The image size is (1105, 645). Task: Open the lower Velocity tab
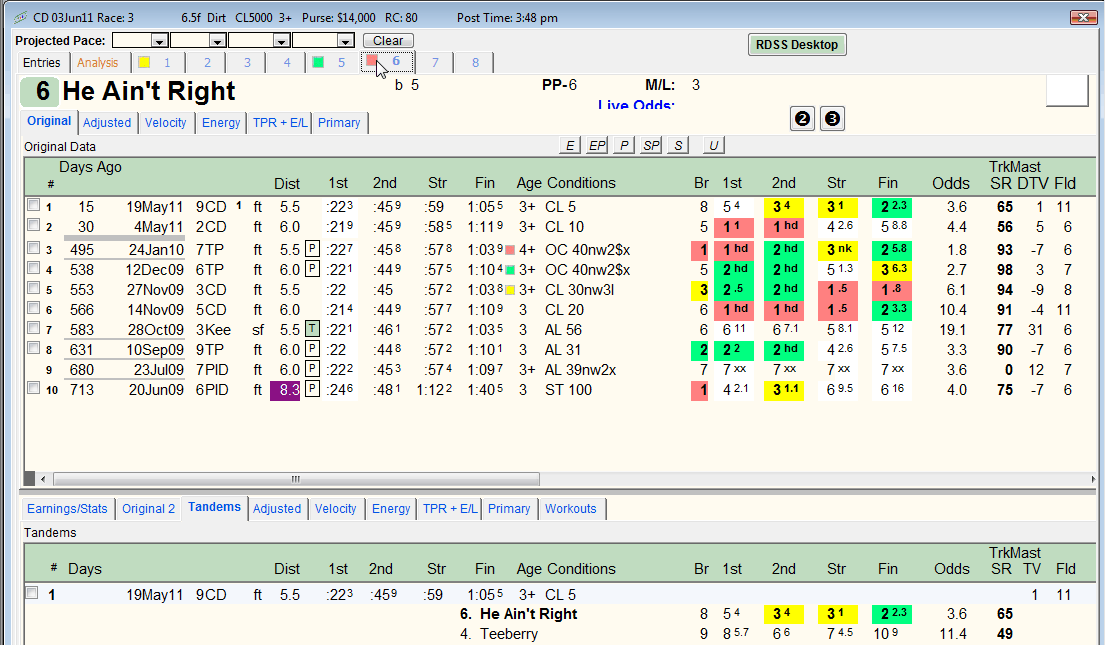[x=335, y=509]
